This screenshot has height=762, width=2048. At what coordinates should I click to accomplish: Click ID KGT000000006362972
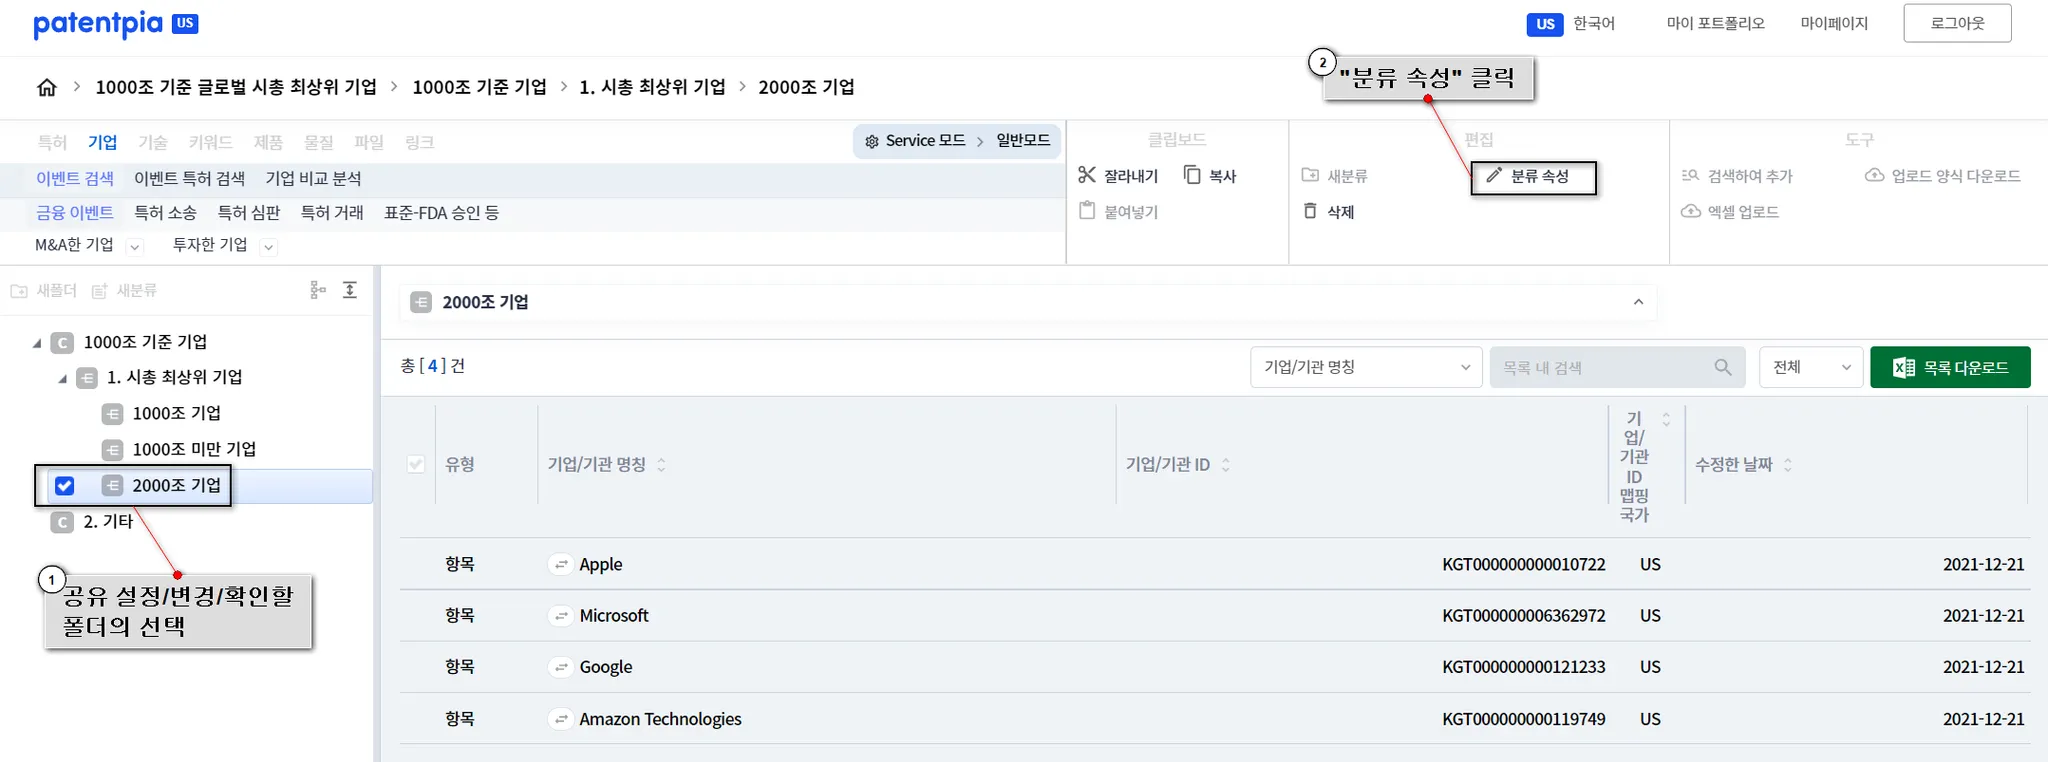(1524, 616)
